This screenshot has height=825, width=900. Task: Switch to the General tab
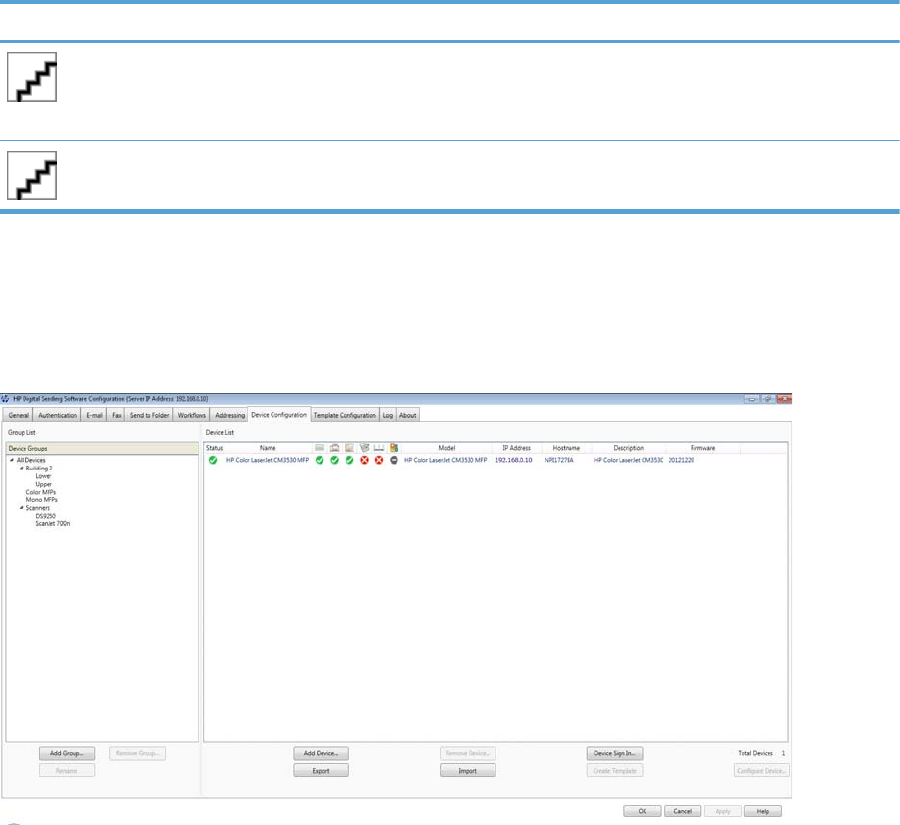(18, 415)
